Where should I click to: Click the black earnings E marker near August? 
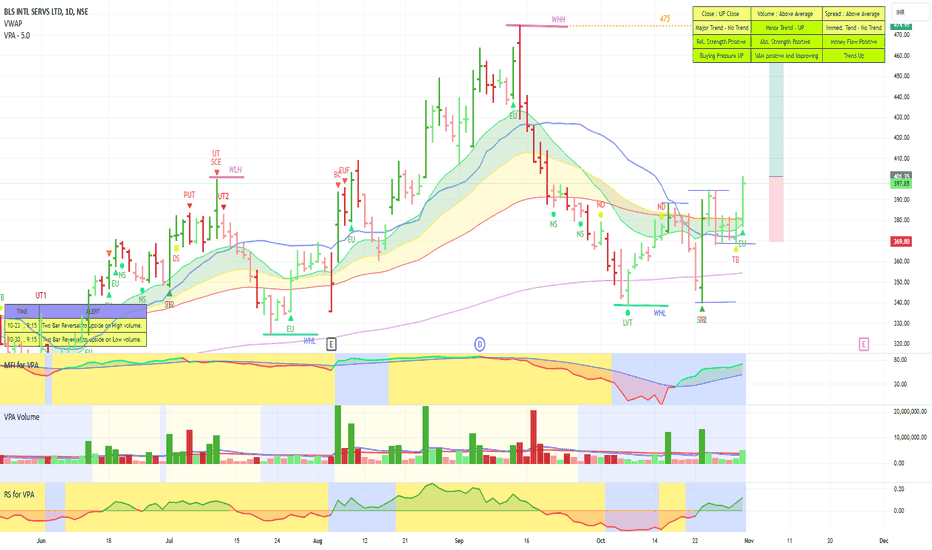point(331,344)
